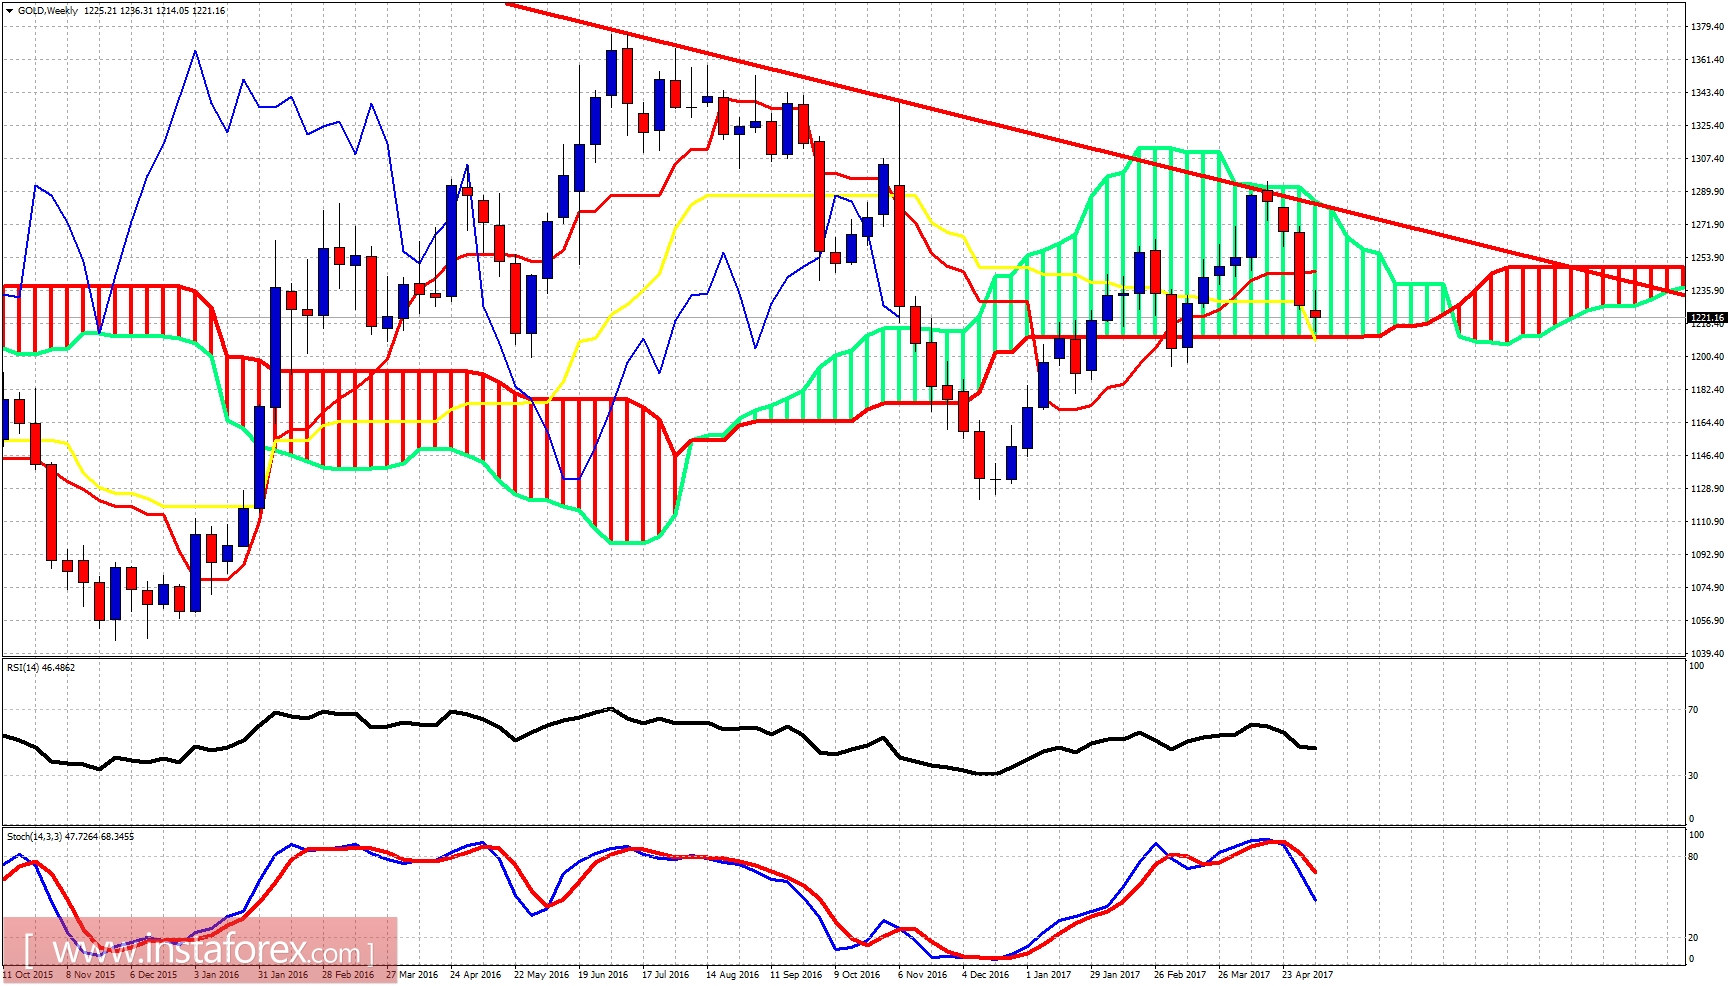Viewport: 1728px width, 986px height.
Task: Click the 1092.90 price axis label
Action: 1707,555
